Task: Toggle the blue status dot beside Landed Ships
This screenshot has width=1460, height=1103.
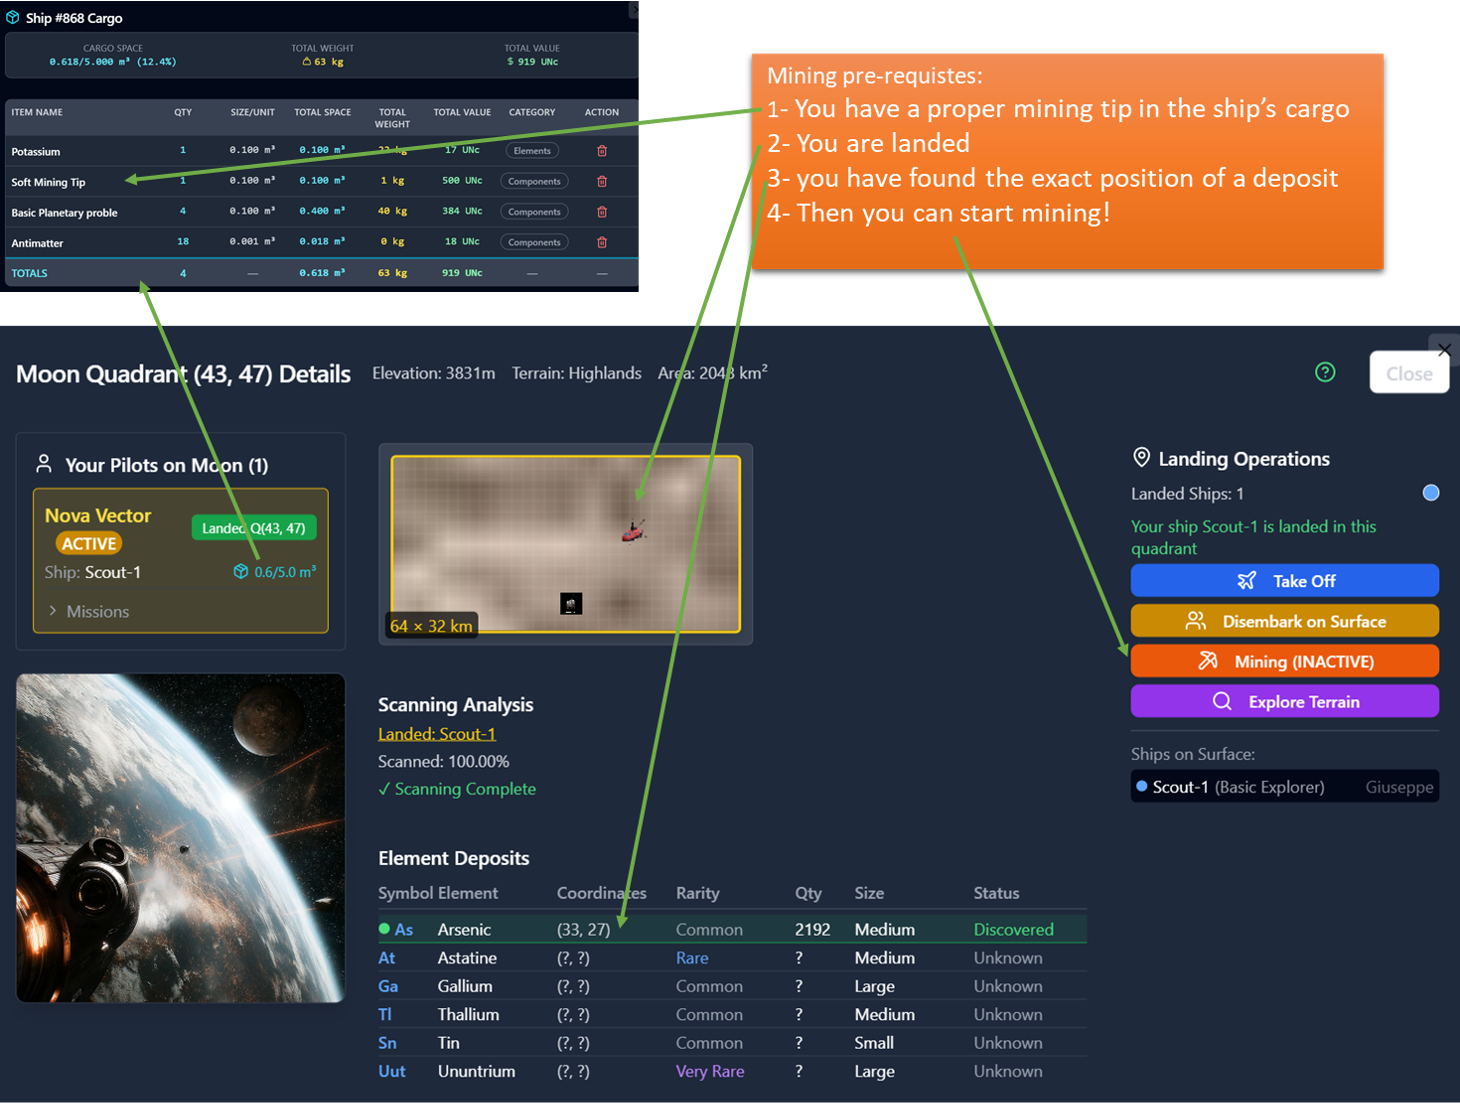Action: 1430,492
